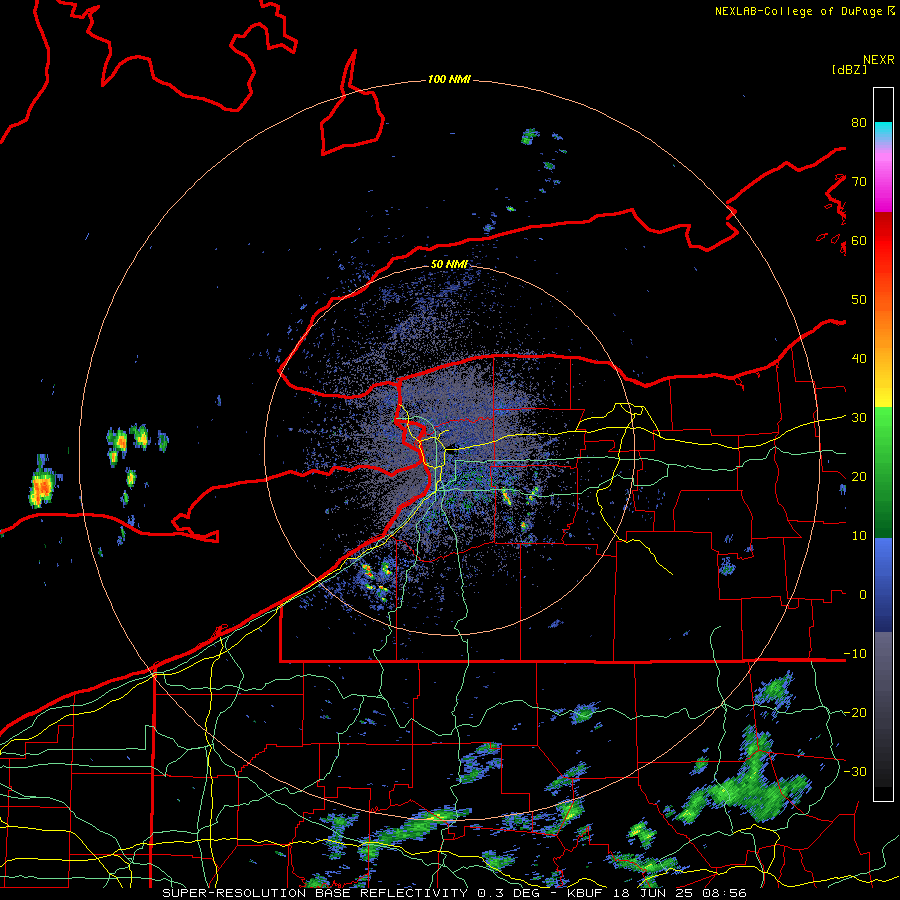Click the 50 NMI range ring label
Image resolution: width=900 pixels, height=900 pixels.
pos(449,264)
